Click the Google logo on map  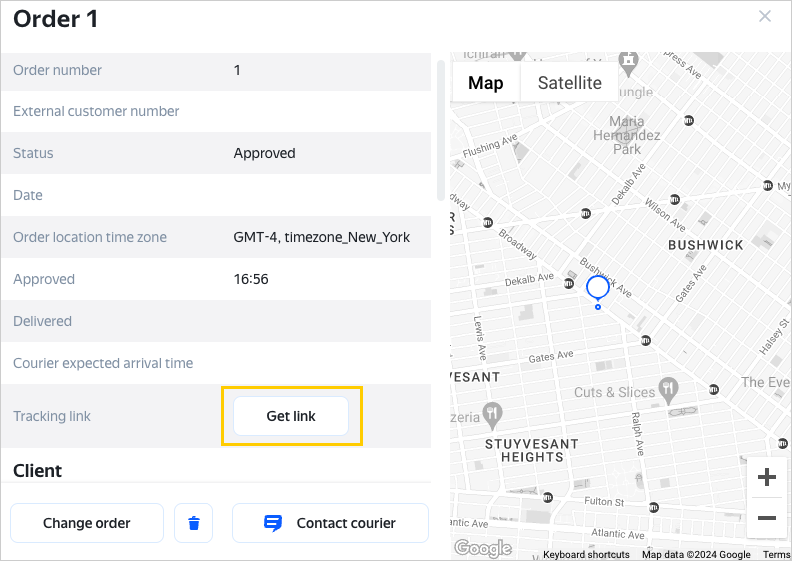point(483,548)
